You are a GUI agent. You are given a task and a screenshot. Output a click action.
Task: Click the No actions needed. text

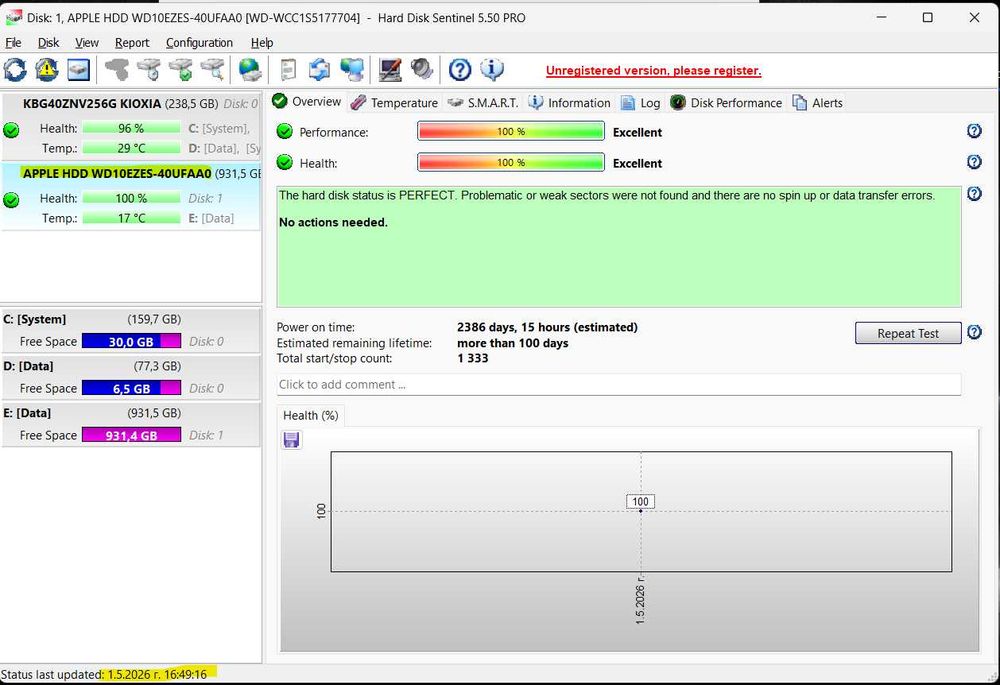tap(333, 223)
